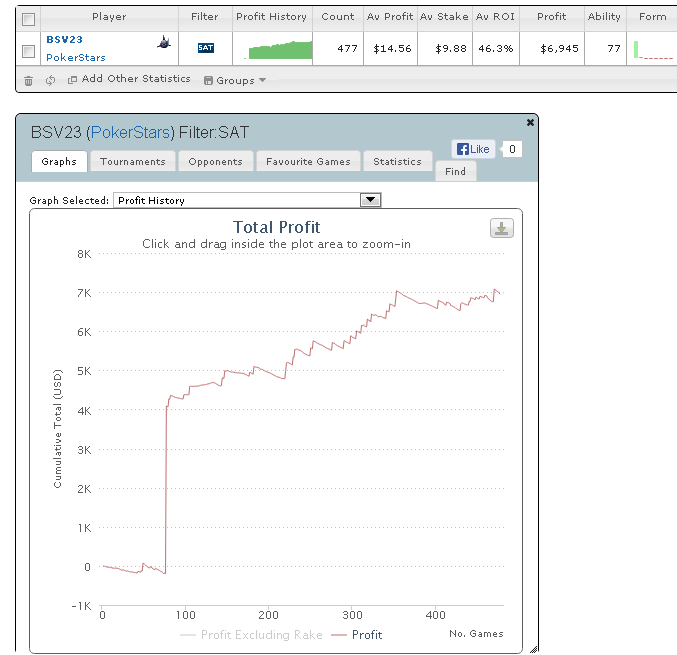The height and width of the screenshot is (655, 677).
Task: Close the BSV23 graph panel
Action: click(530, 123)
